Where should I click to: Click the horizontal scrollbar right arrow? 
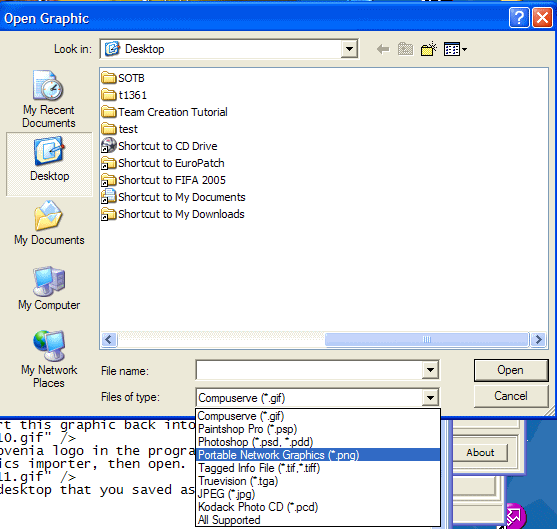click(x=538, y=339)
